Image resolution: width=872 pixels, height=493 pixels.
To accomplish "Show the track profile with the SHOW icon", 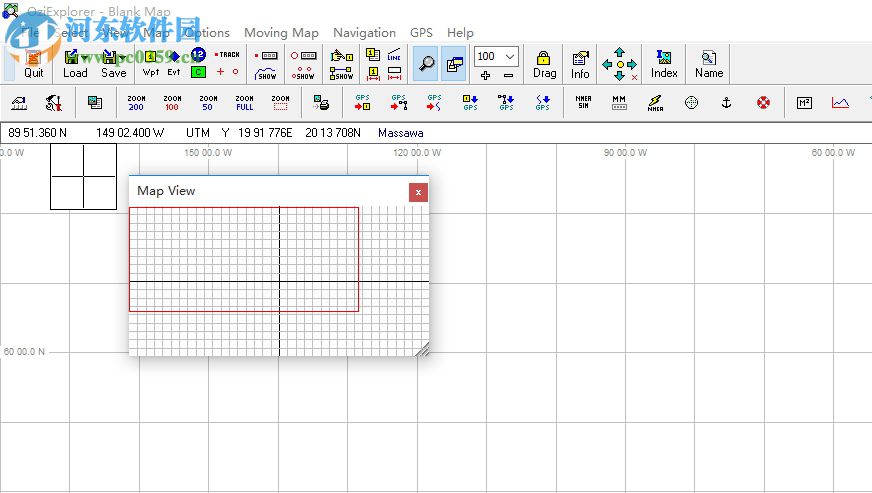I will [265, 73].
